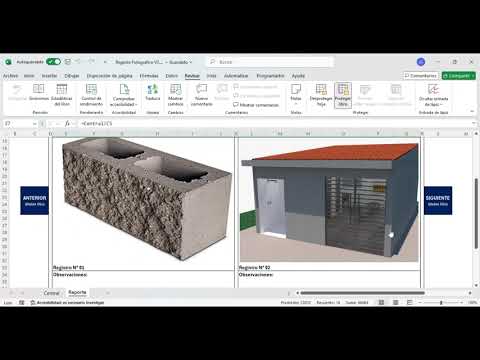
Task: Click Observaciones under Registro 01
Action: (x=70, y=275)
